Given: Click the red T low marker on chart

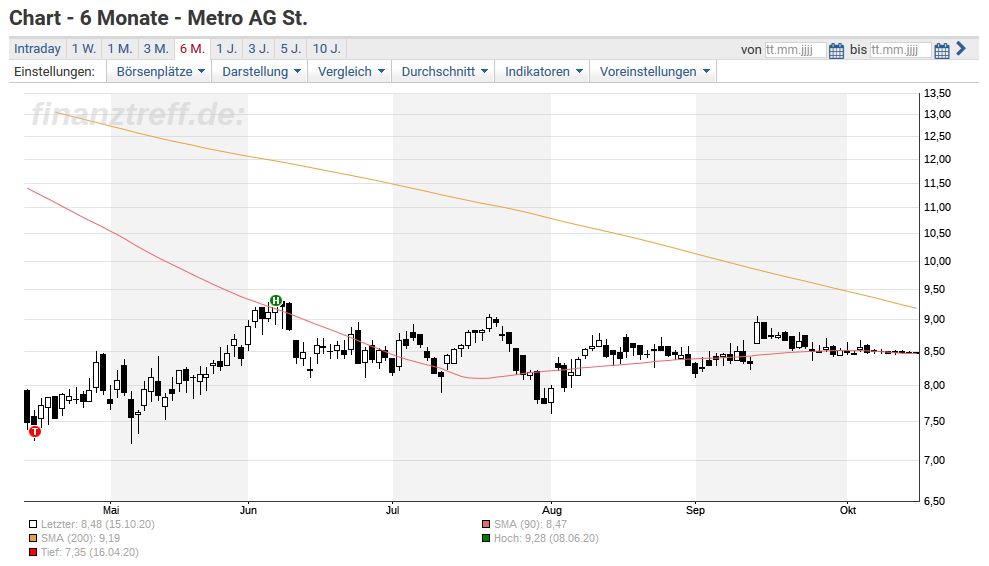Looking at the screenshot, I should click(35, 432).
